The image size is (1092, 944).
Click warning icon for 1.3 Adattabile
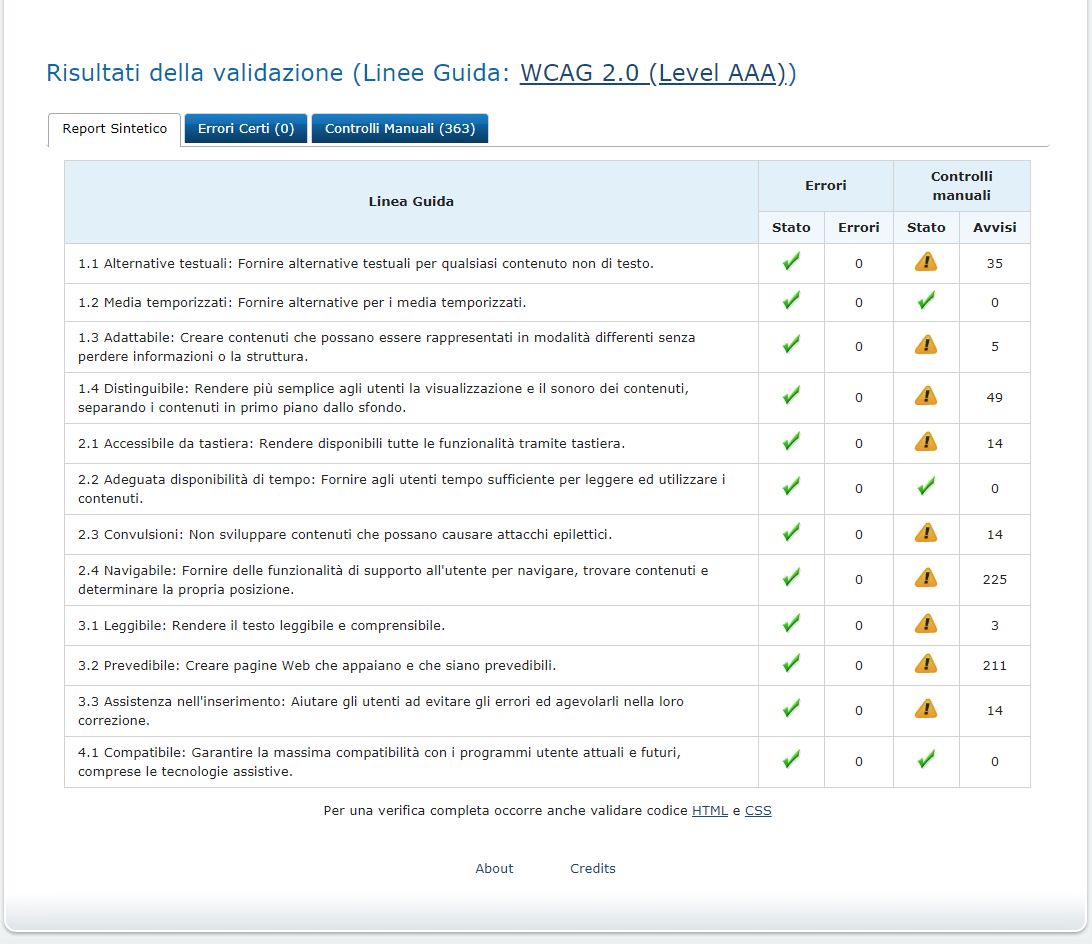(926, 346)
